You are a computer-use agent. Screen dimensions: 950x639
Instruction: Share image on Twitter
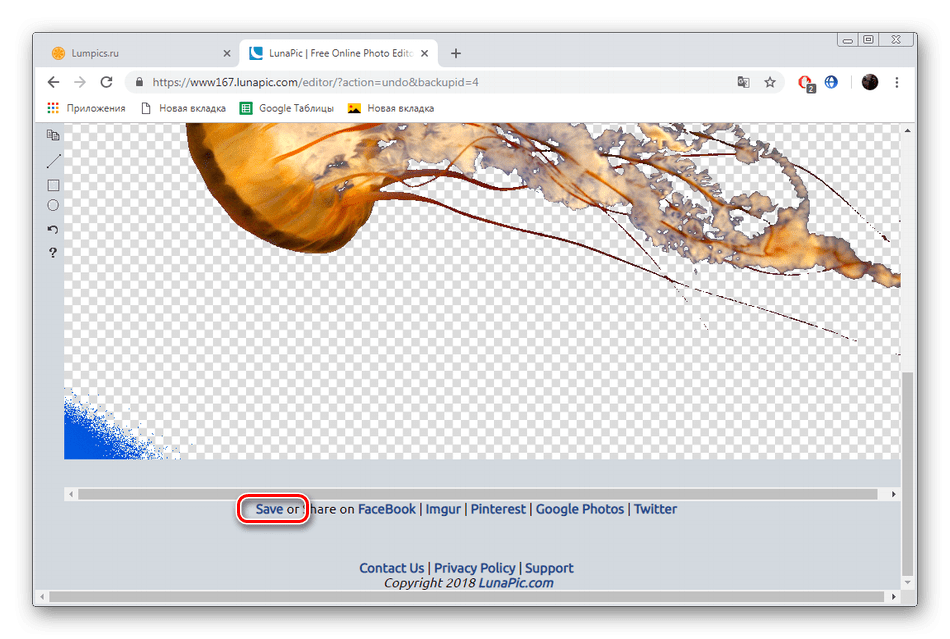pos(655,509)
